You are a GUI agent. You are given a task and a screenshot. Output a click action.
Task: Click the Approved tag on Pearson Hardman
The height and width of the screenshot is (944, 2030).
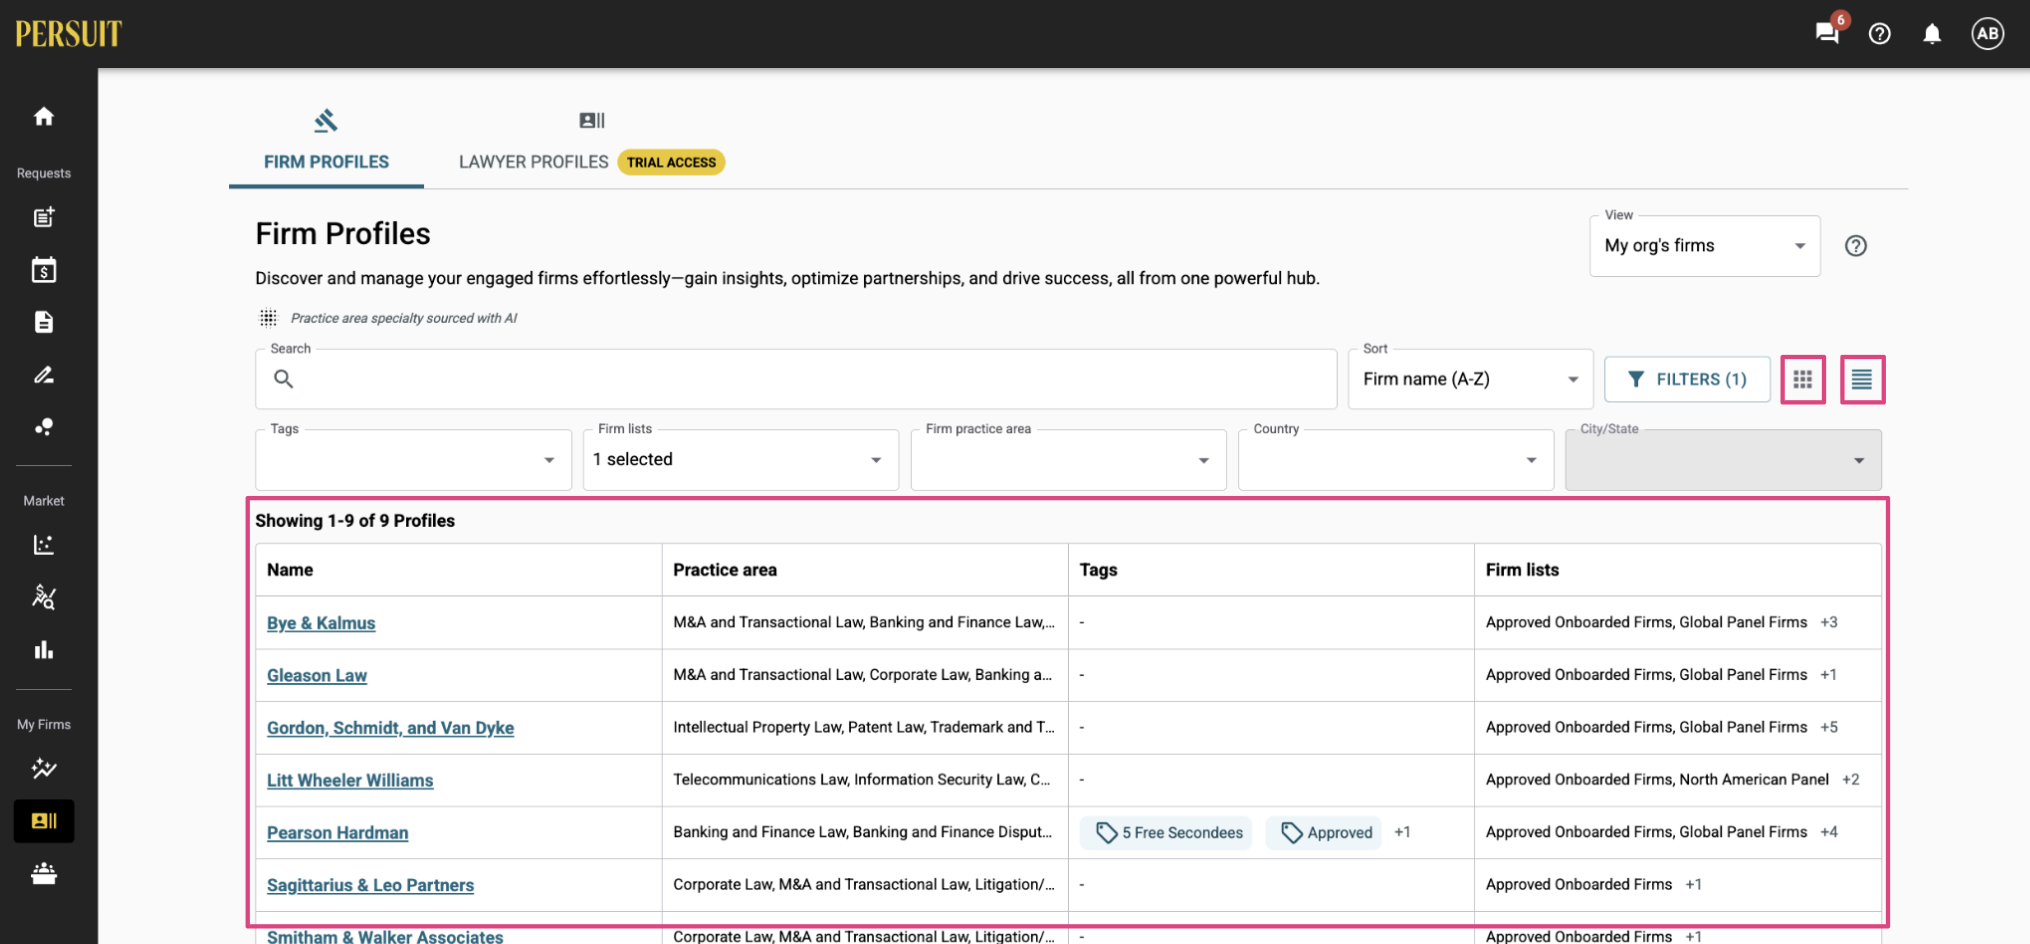point(1326,833)
